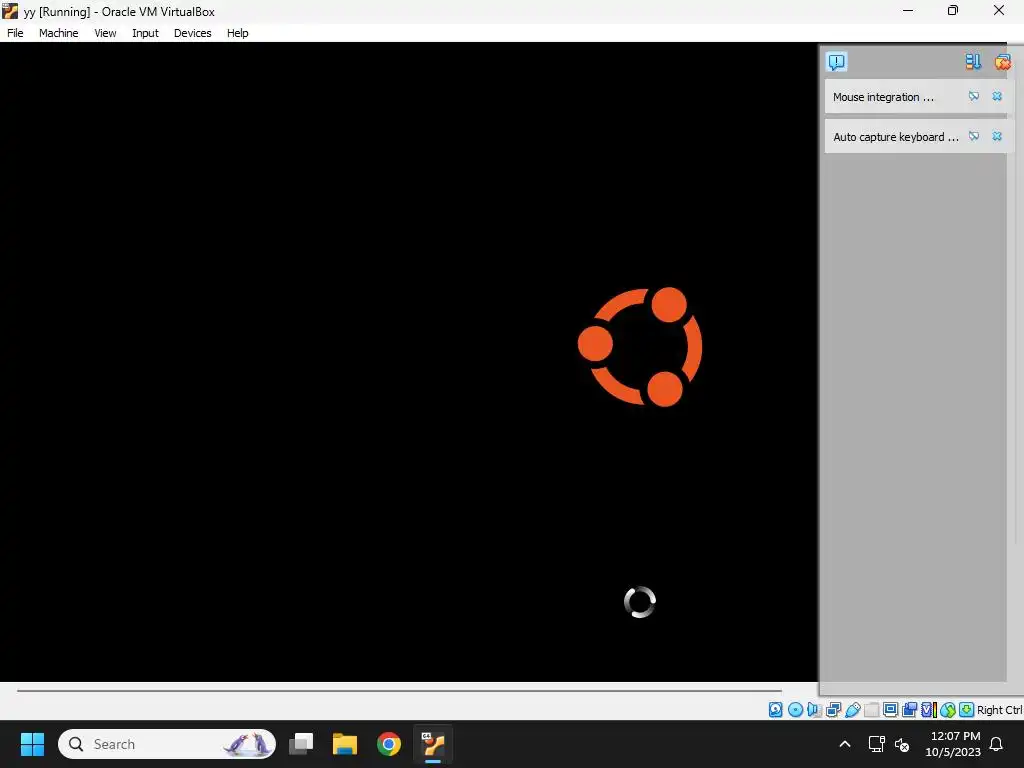Open the USB devices status icon
The height and width of the screenshot is (768, 1024).
(x=852, y=710)
